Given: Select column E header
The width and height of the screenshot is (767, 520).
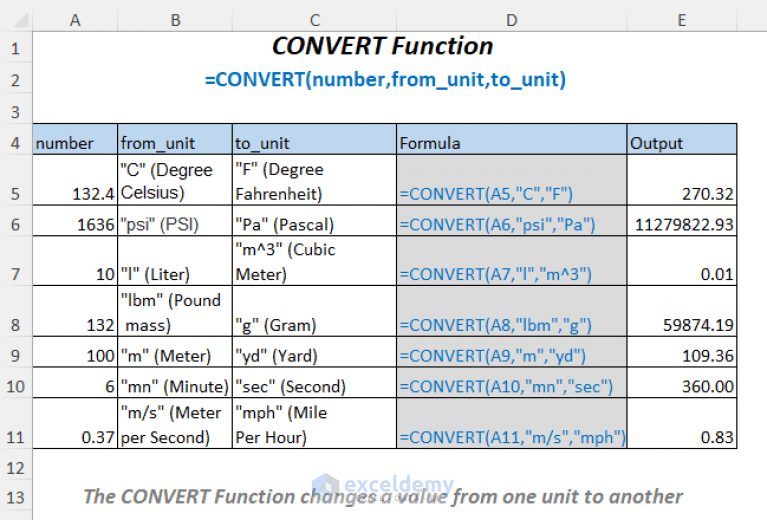Looking at the screenshot, I should [x=682, y=20].
